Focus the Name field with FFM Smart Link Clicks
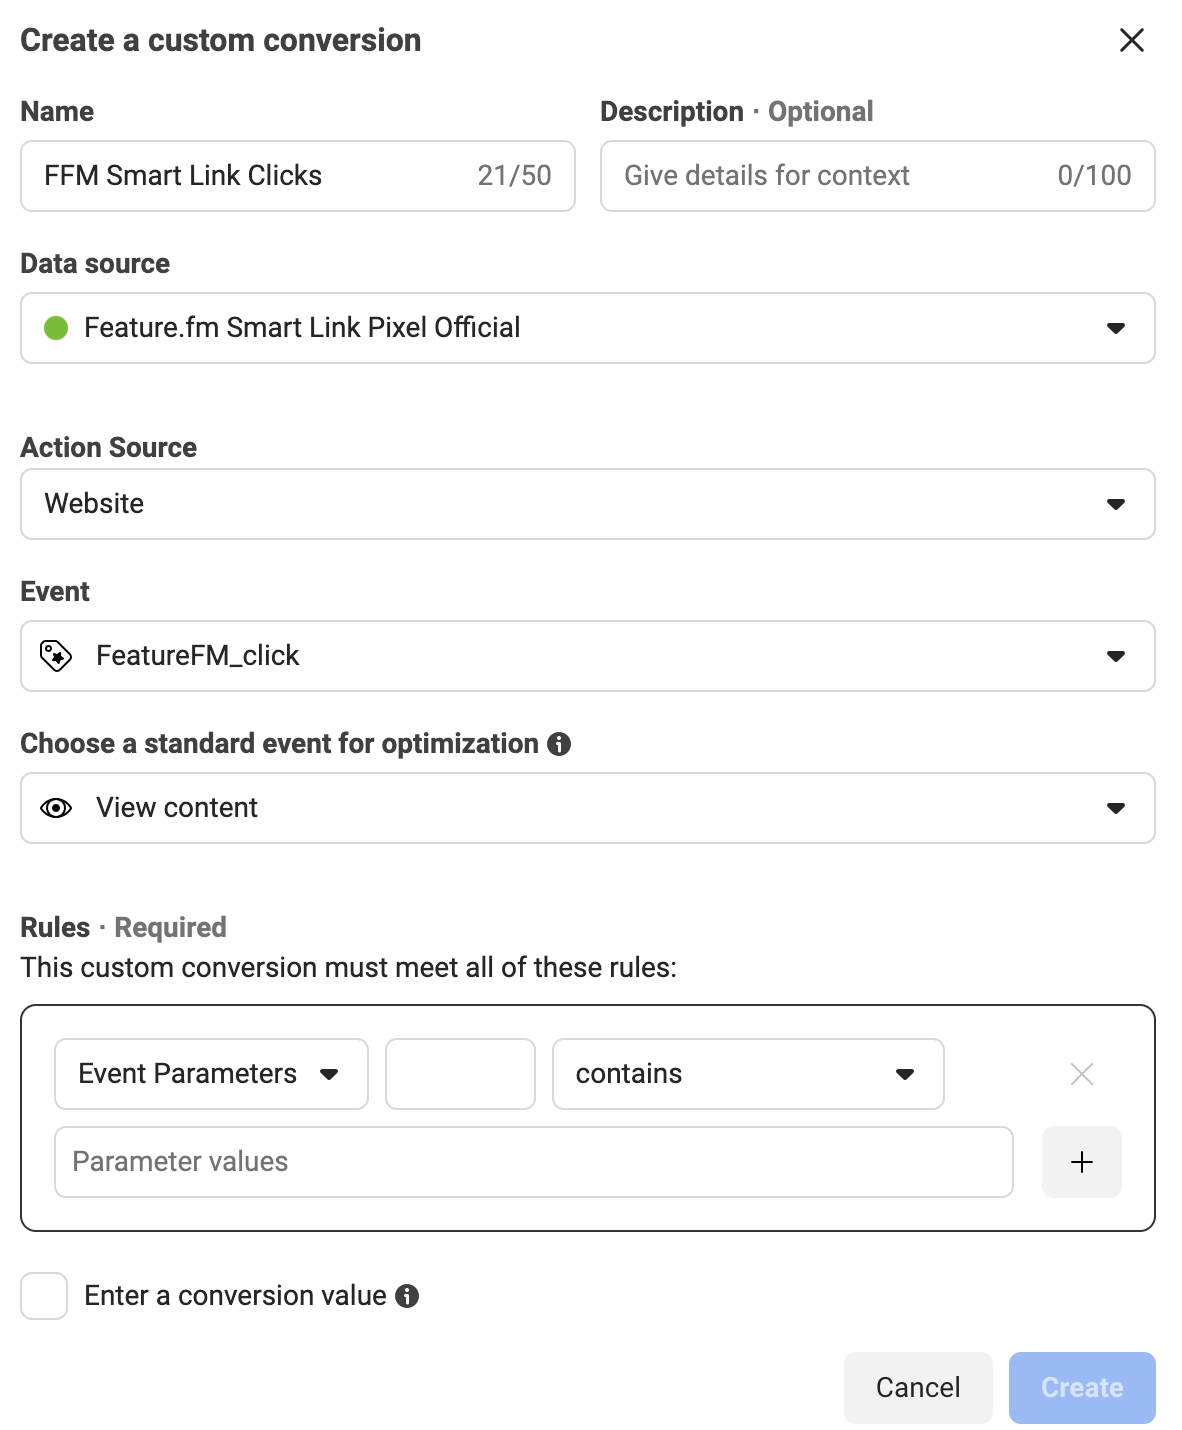1182x1430 pixels. pos(298,176)
